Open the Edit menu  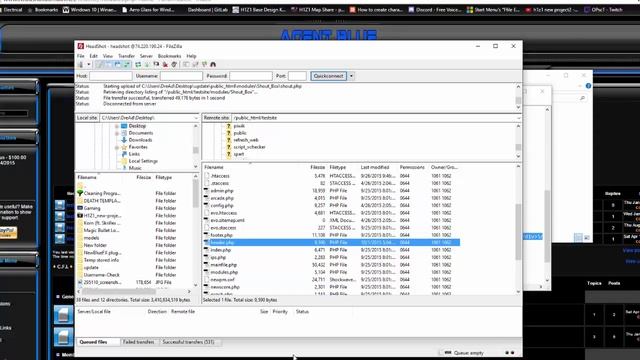tap(93, 56)
